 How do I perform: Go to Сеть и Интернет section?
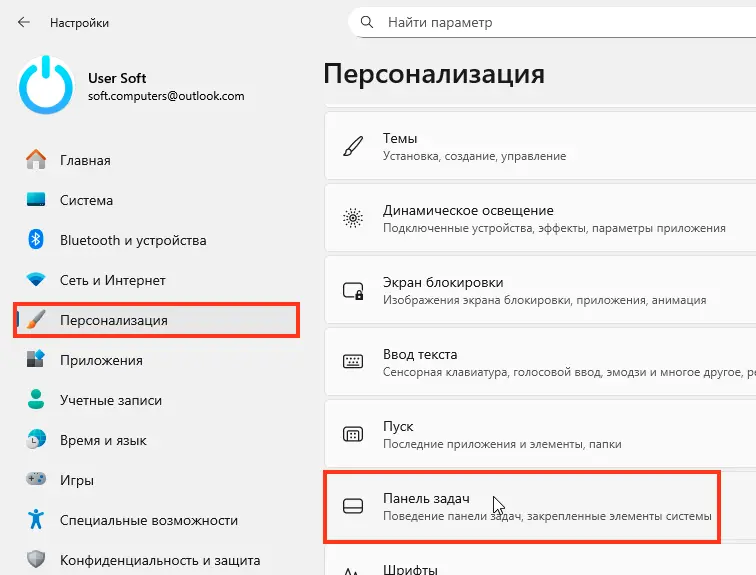point(112,280)
